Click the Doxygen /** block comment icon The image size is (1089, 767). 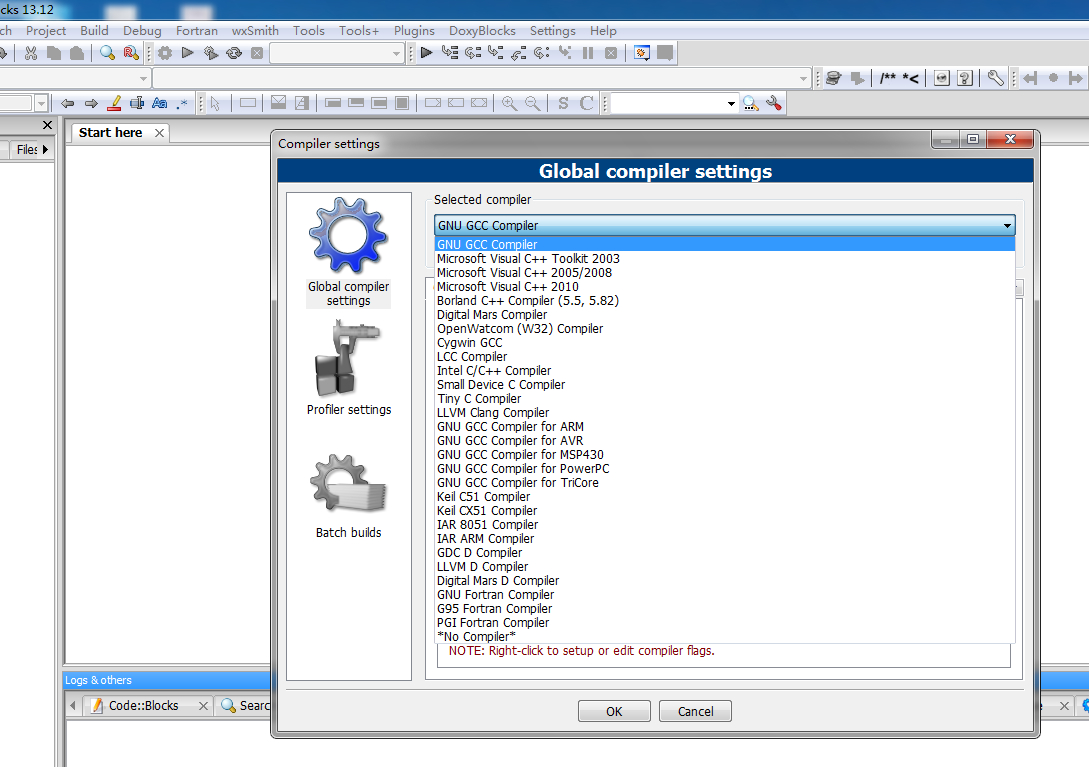[888, 78]
